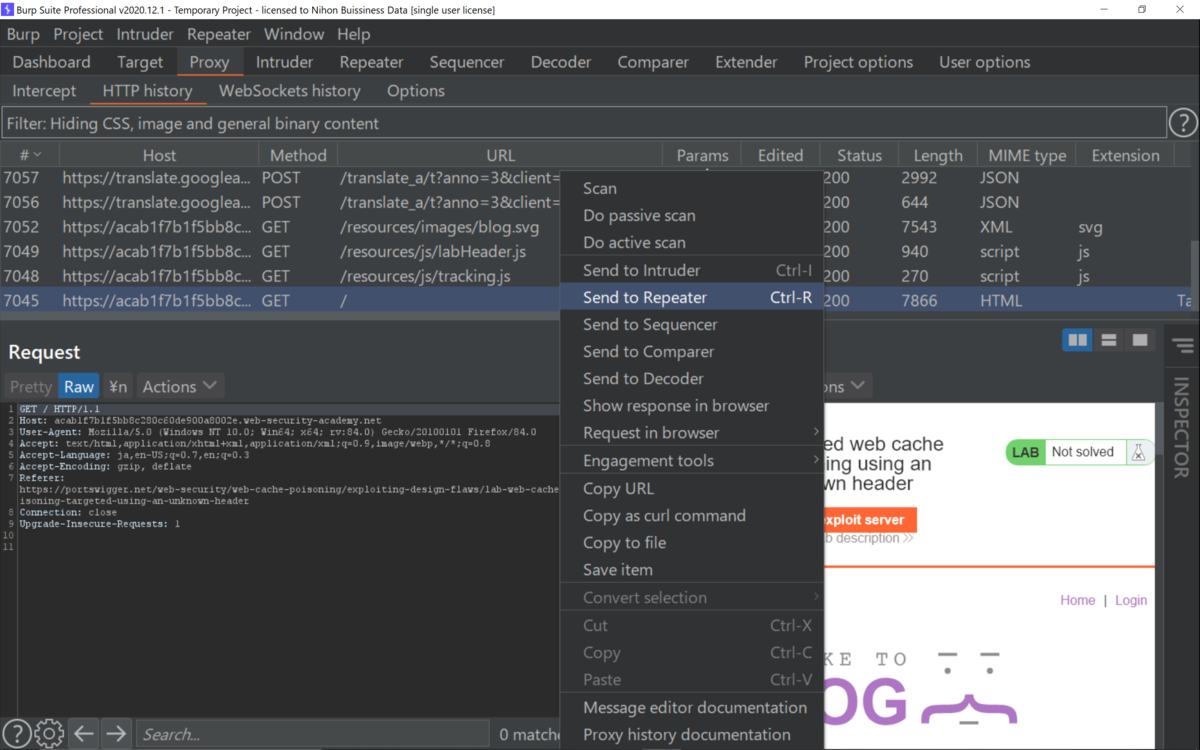The width and height of the screenshot is (1200, 750).
Task: Select Copy as curl command
Action: click(x=692, y=515)
